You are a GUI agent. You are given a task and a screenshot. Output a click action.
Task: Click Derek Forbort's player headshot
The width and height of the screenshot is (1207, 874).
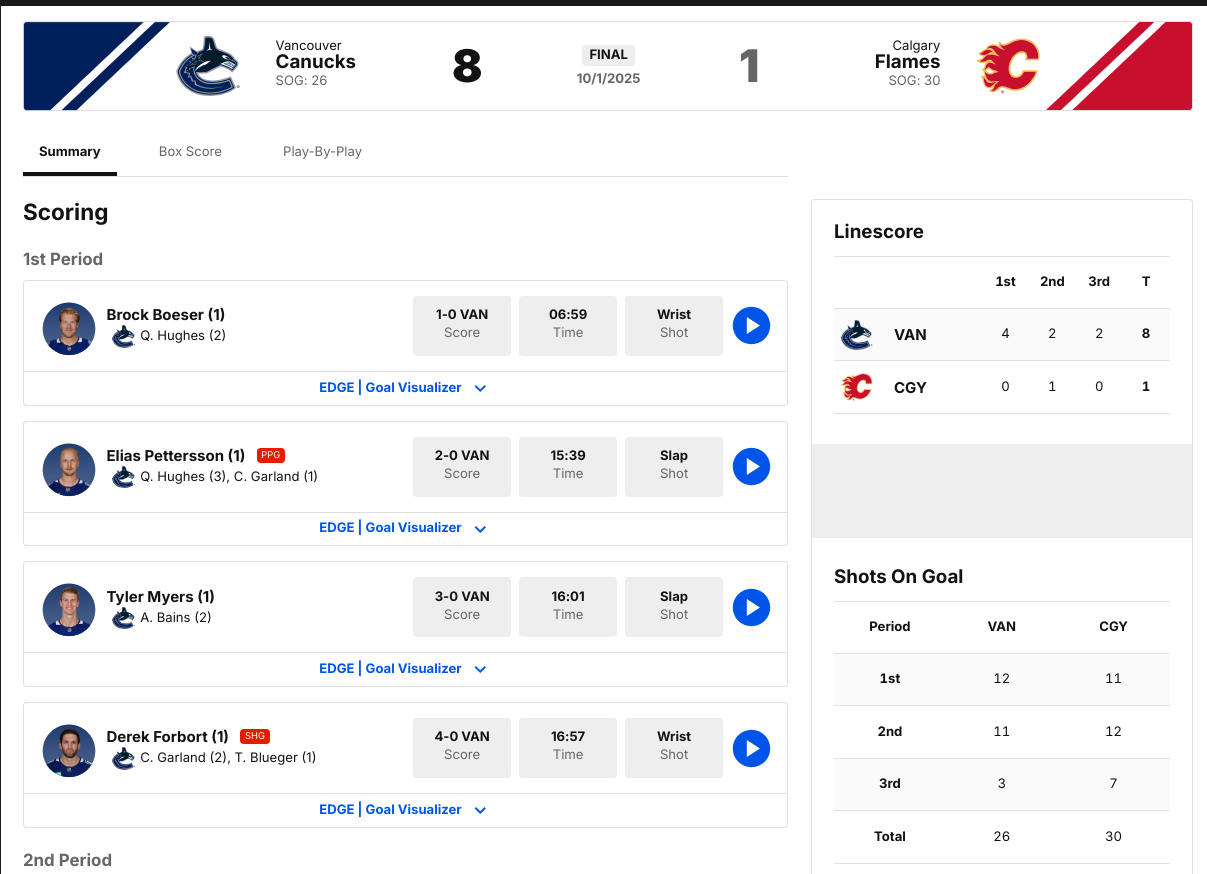[x=69, y=750]
